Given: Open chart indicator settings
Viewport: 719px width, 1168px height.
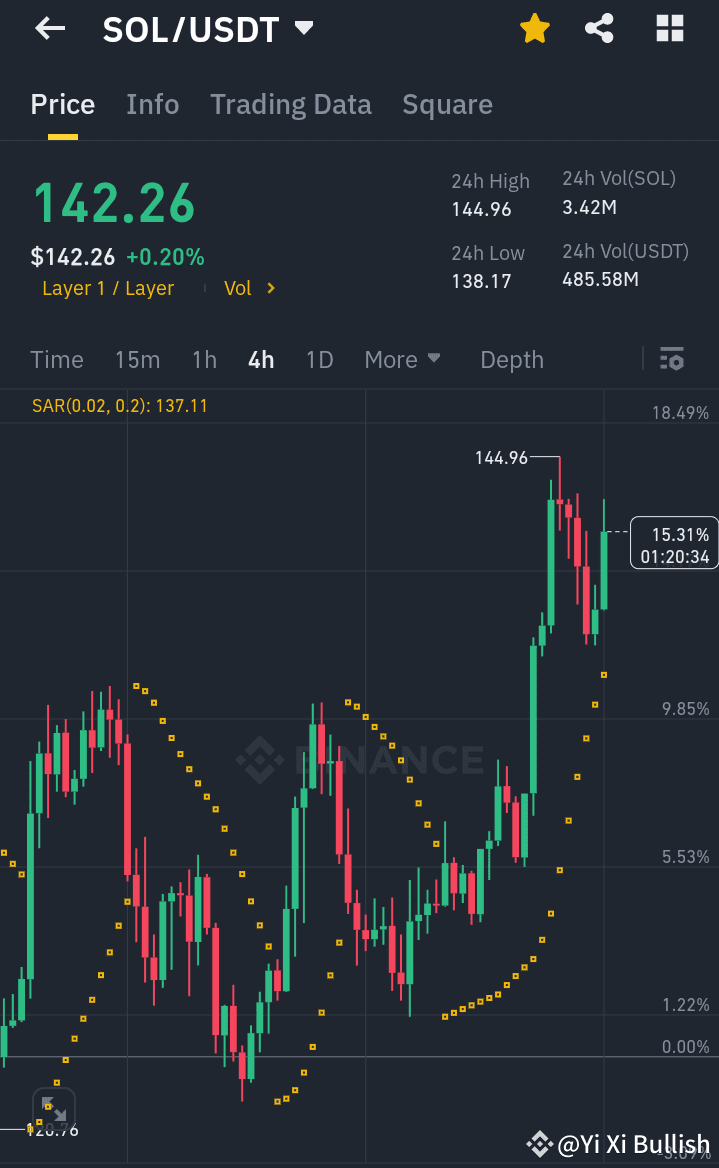Looking at the screenshot, I should [x=672, y=359].
